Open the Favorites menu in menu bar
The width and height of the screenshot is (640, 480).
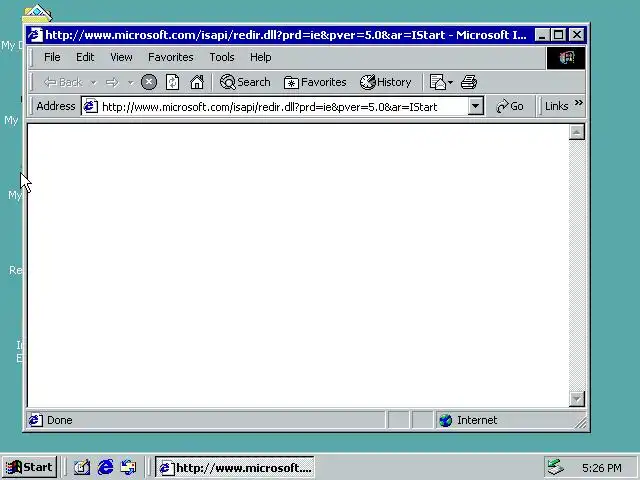(x=171, y=57)
